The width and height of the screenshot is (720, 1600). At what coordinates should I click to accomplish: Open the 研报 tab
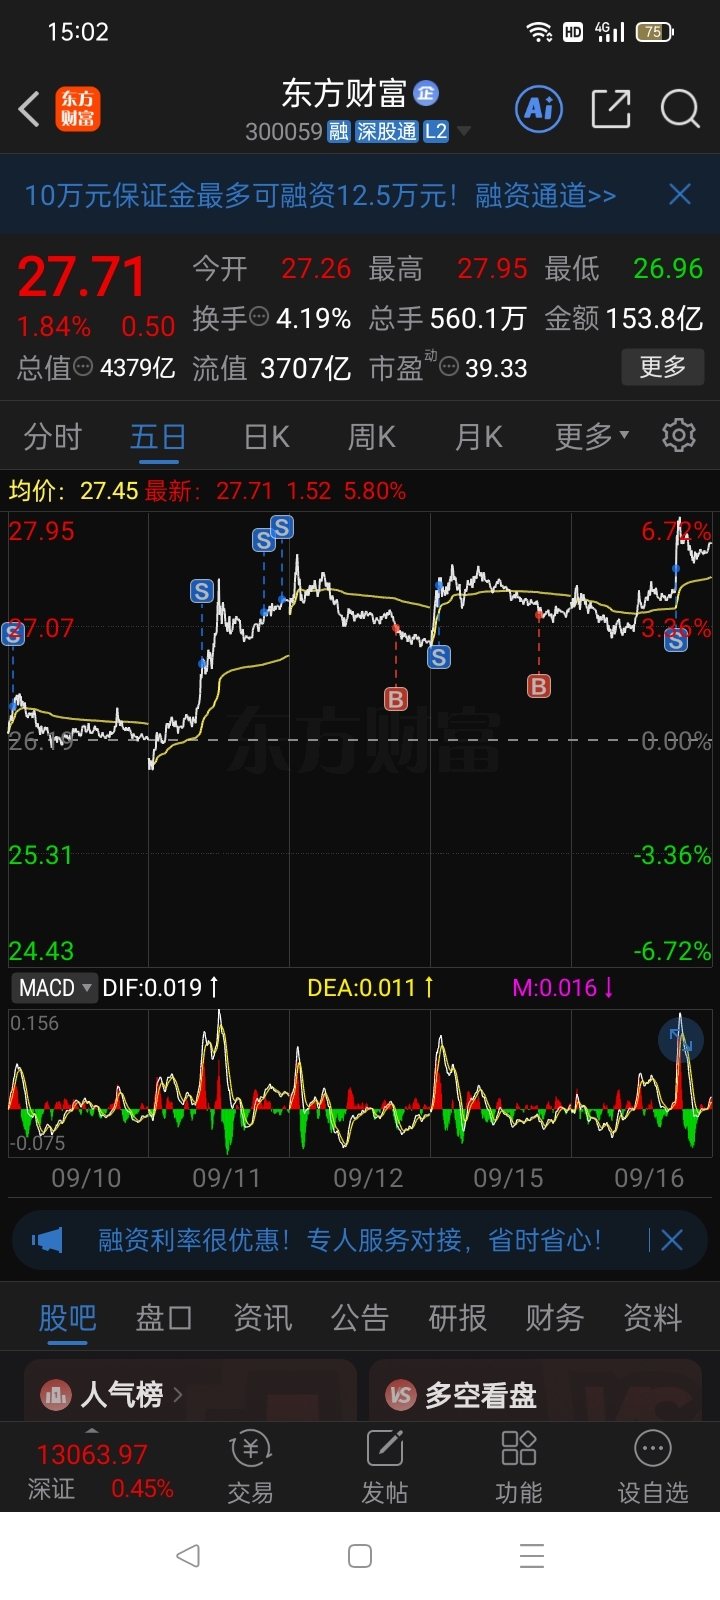coord(457,1318)
